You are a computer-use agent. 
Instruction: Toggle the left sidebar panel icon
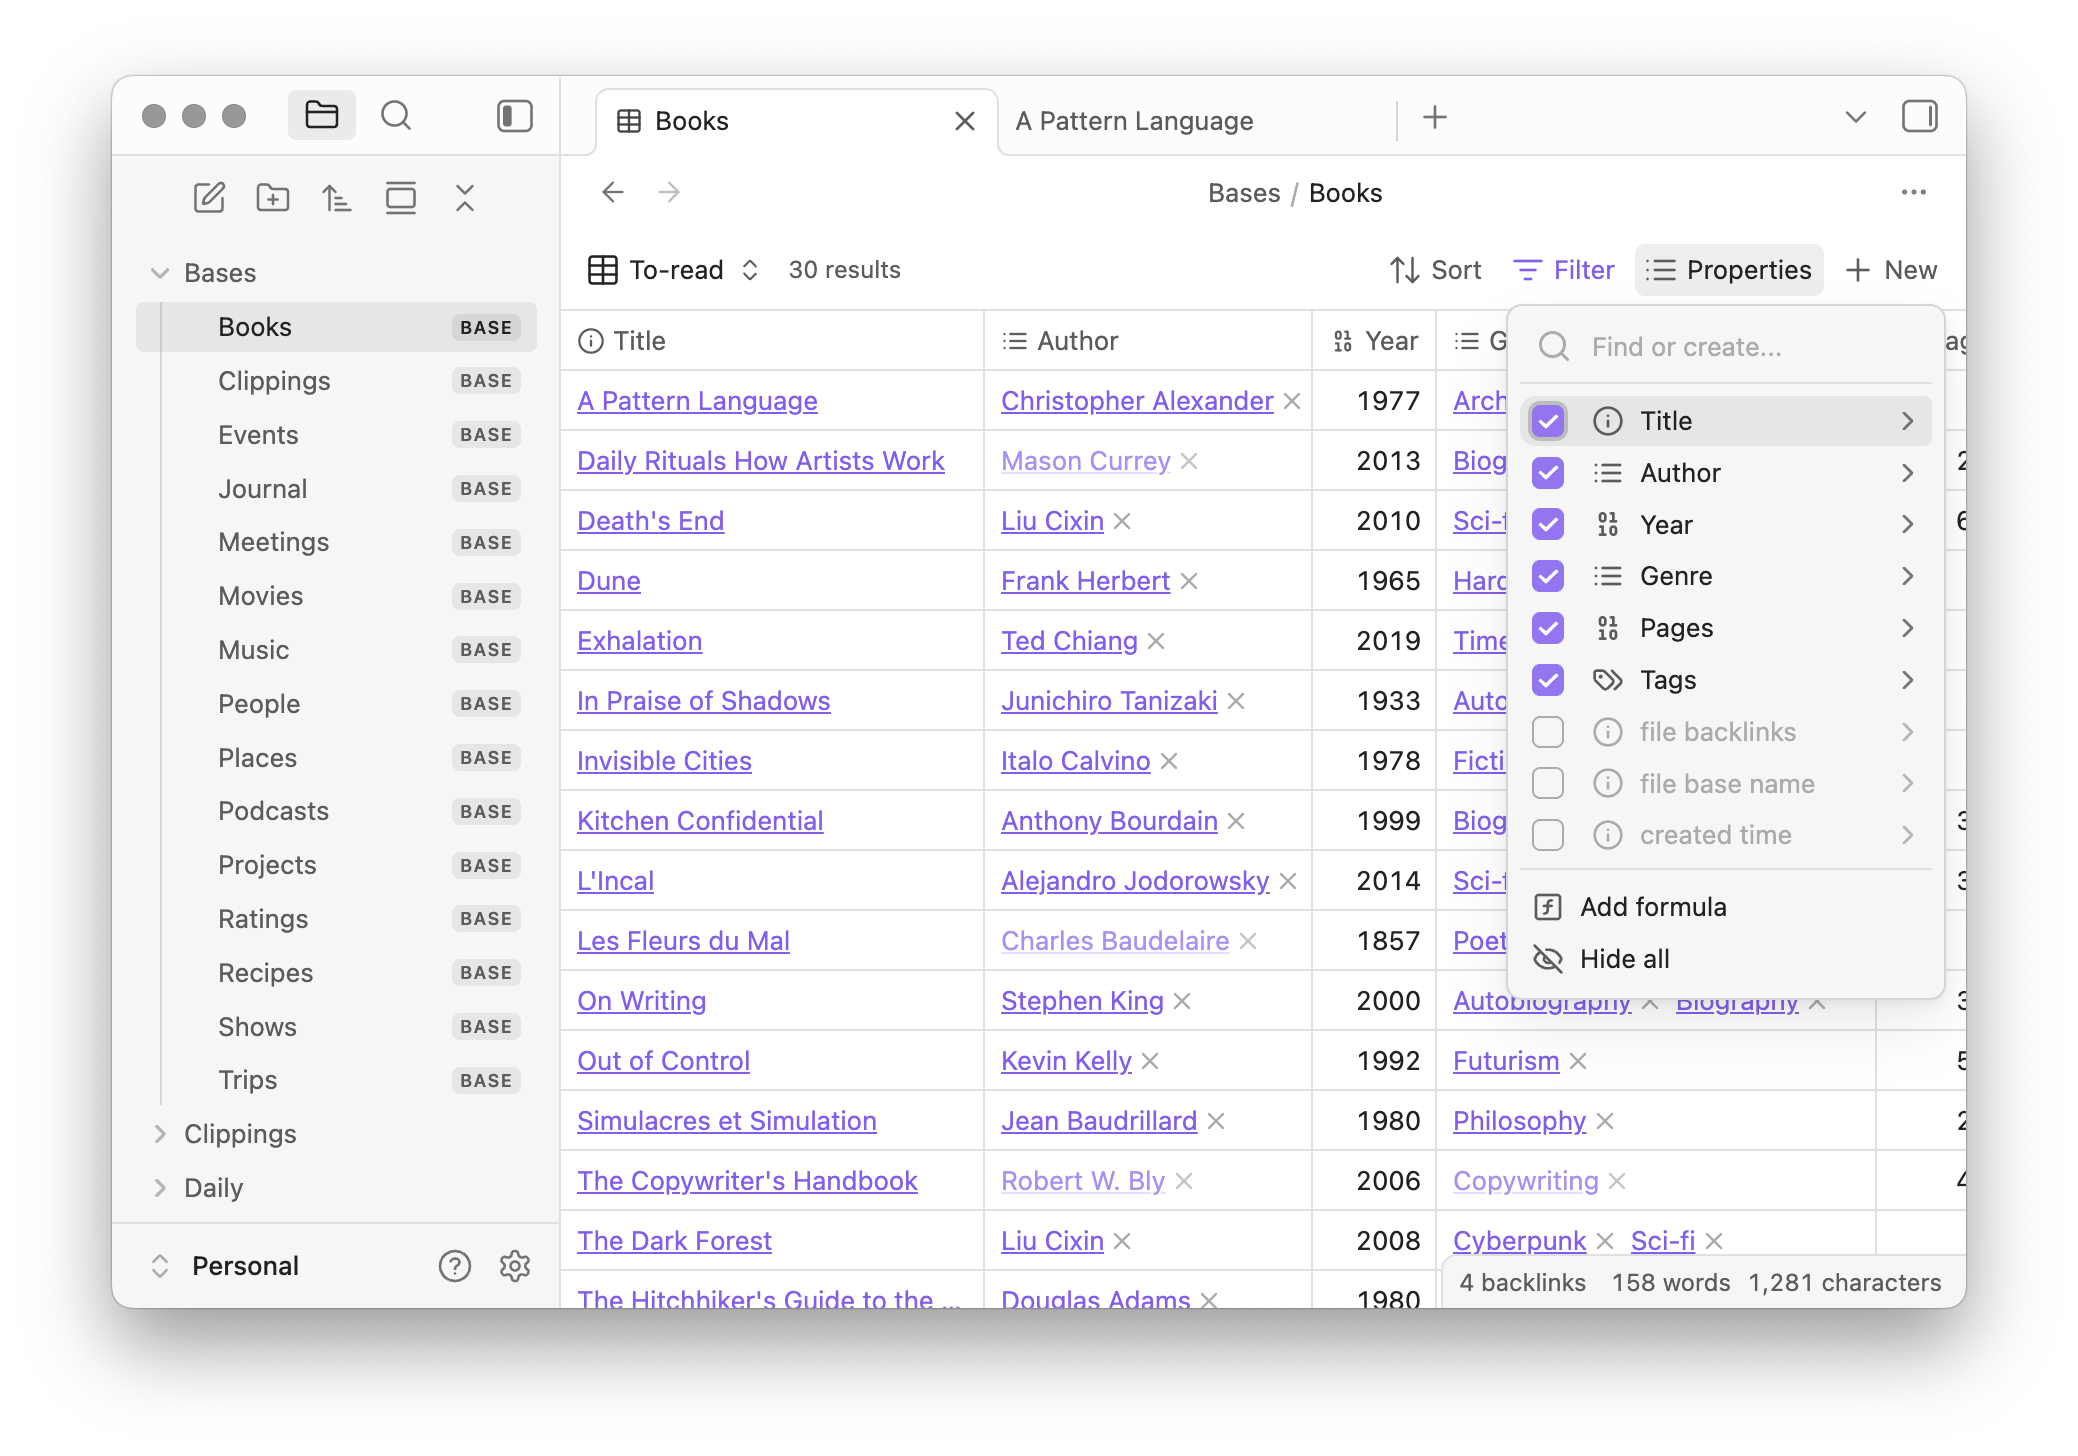[x=515, y=116]
